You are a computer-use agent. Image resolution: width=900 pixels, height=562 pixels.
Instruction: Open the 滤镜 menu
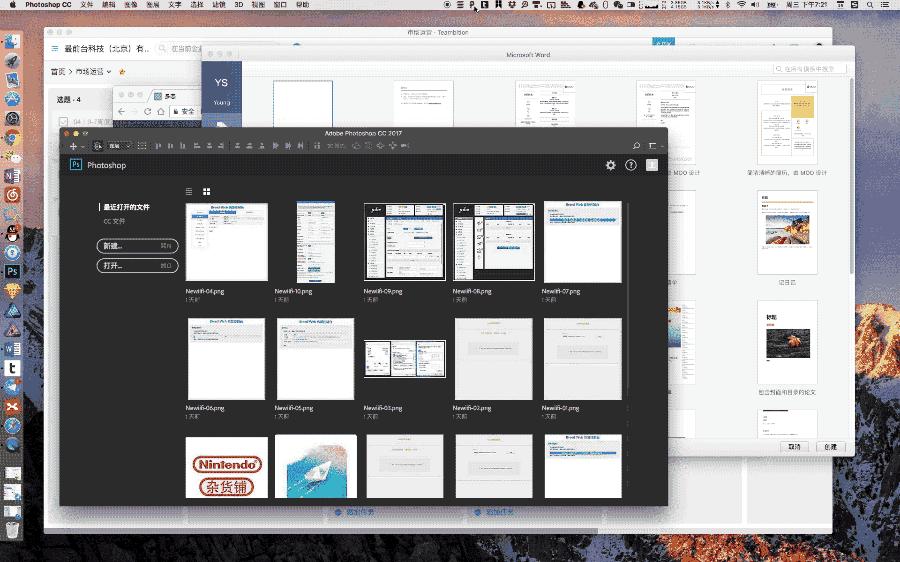coord(219,5)
